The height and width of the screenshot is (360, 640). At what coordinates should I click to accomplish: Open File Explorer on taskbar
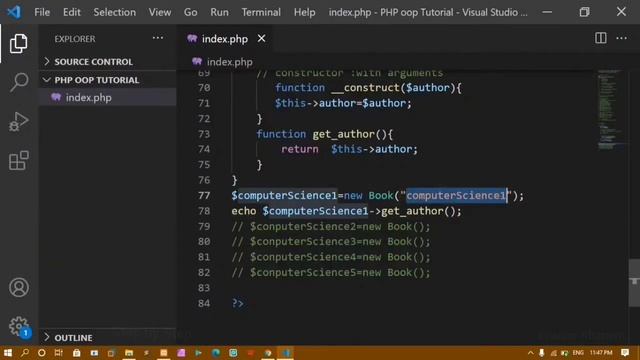(x=129, y=353)
